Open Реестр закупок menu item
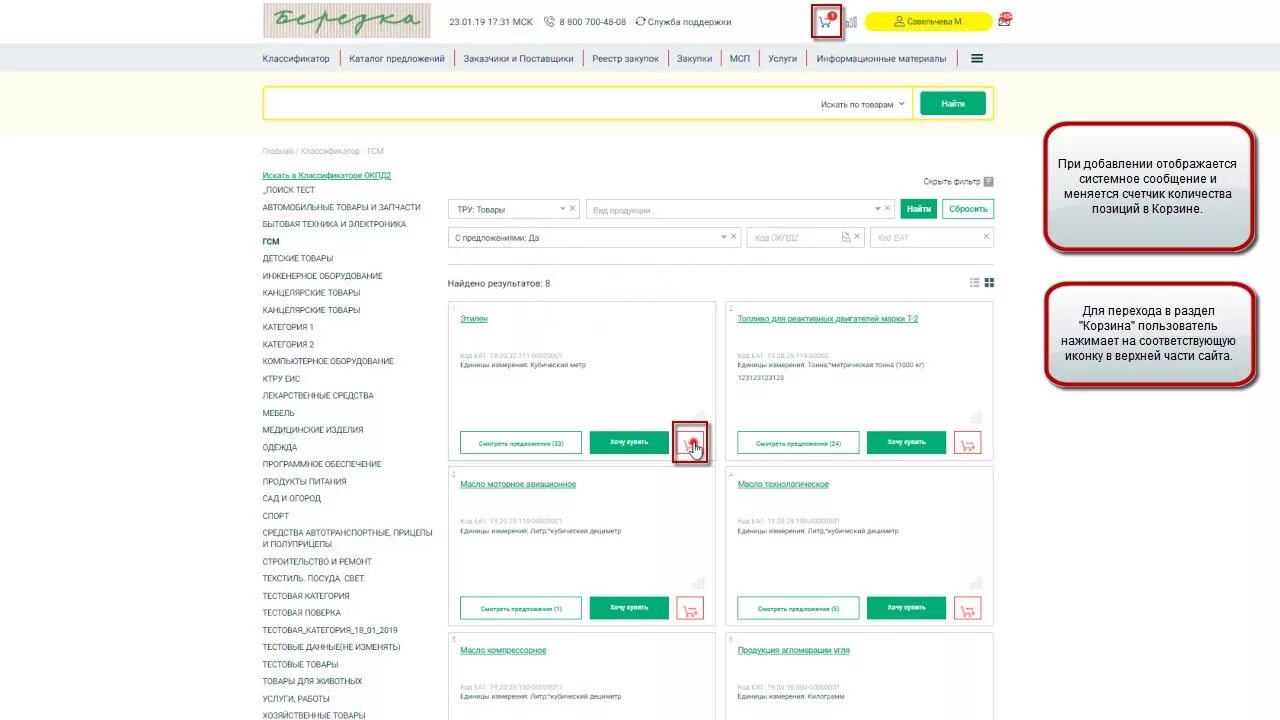The image size is (1280, 720). (x=625, y=59)
